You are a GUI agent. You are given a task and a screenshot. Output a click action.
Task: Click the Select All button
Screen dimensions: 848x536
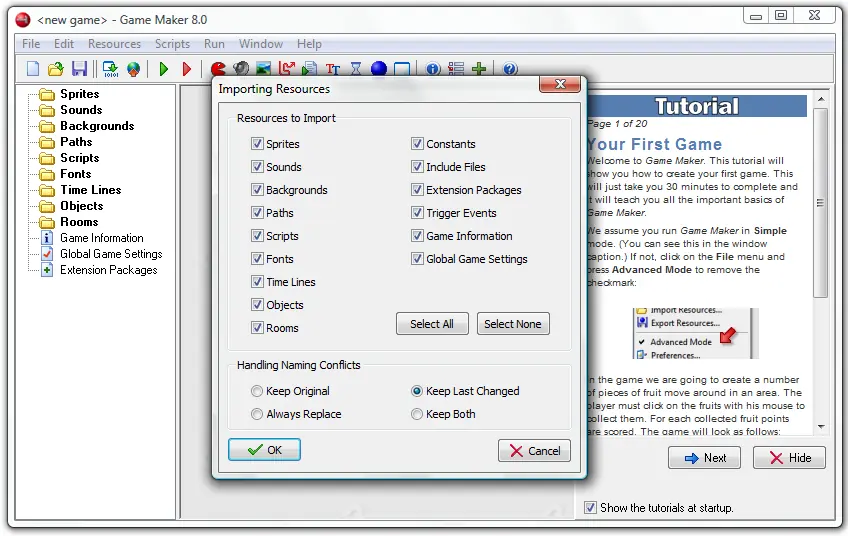[x=432, y=324]
